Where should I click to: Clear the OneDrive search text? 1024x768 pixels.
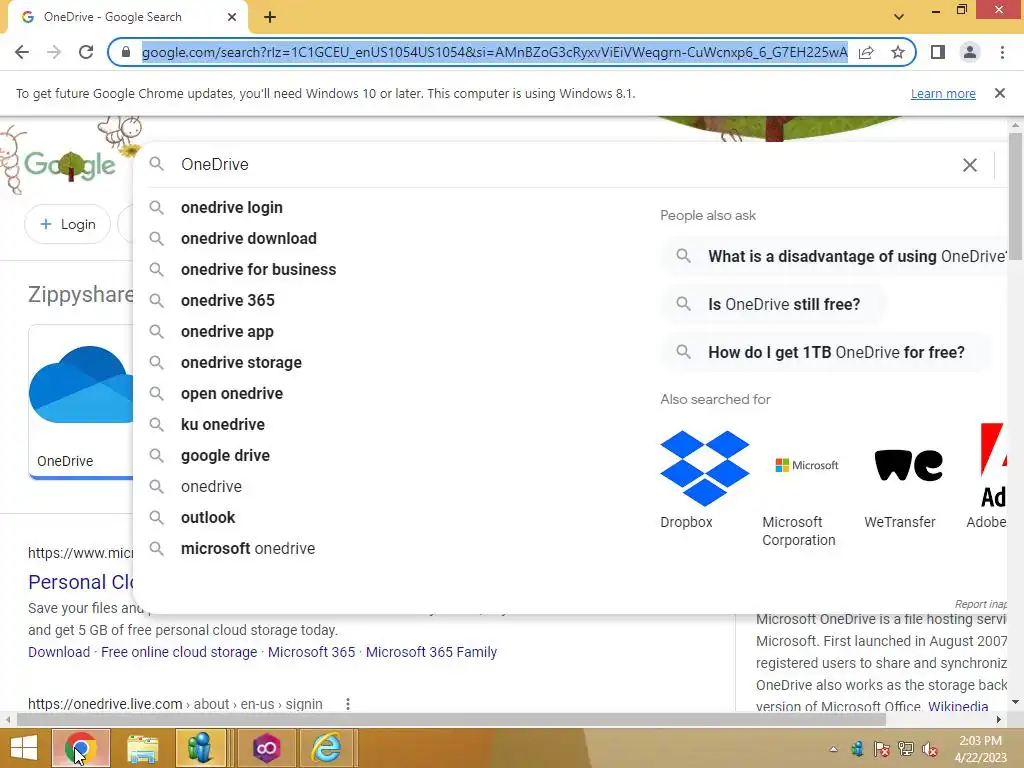970,165
